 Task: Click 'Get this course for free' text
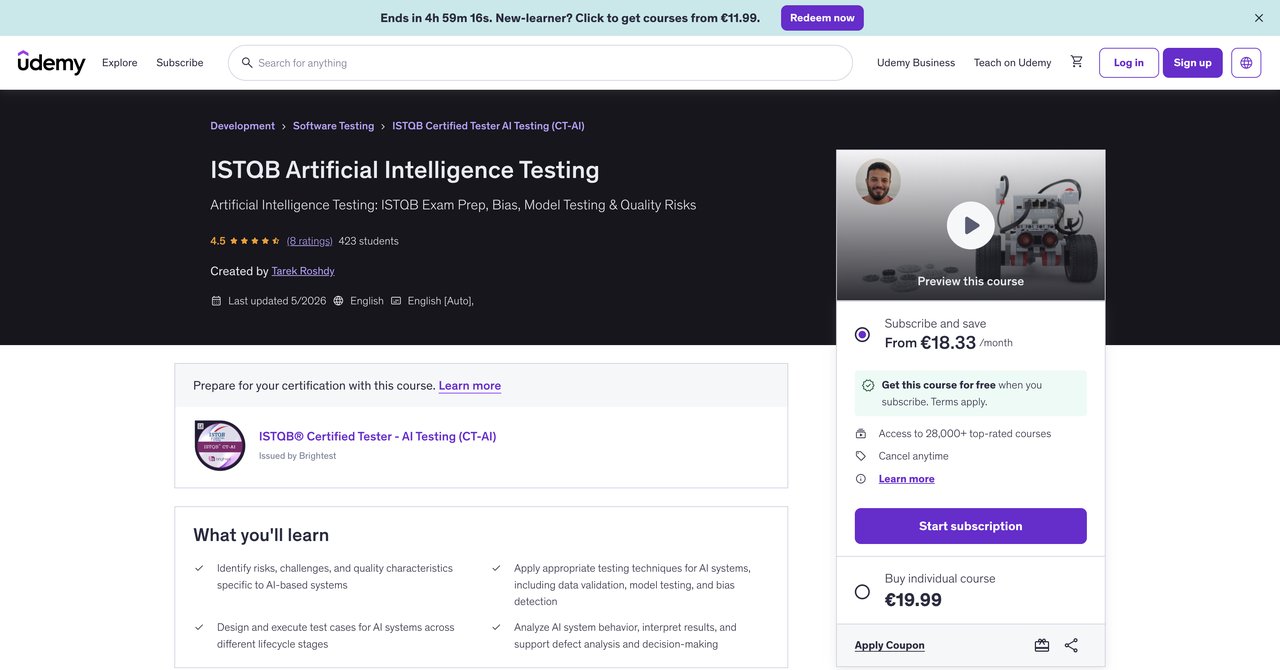click(939, 385)
